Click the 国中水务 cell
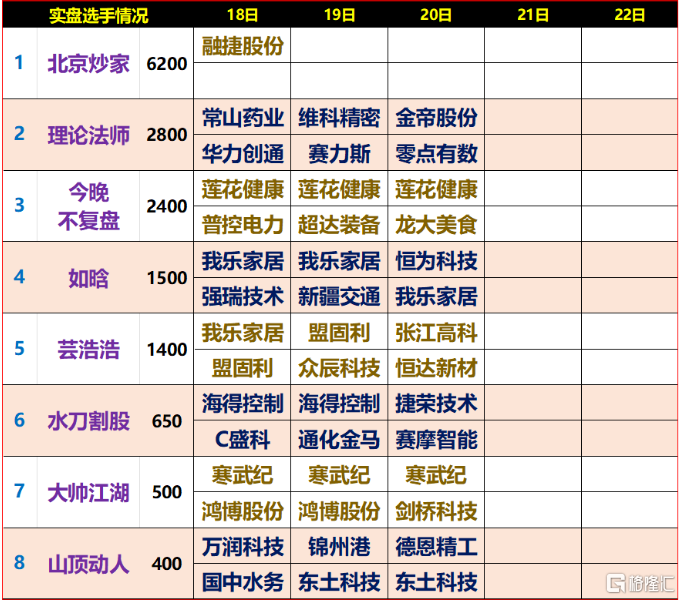The image size is (681, 600). click(x=242, y=582)
